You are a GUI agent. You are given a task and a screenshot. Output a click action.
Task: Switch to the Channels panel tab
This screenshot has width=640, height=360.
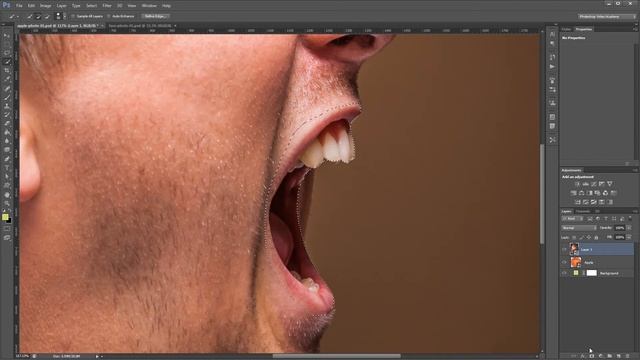click(583, 211)
